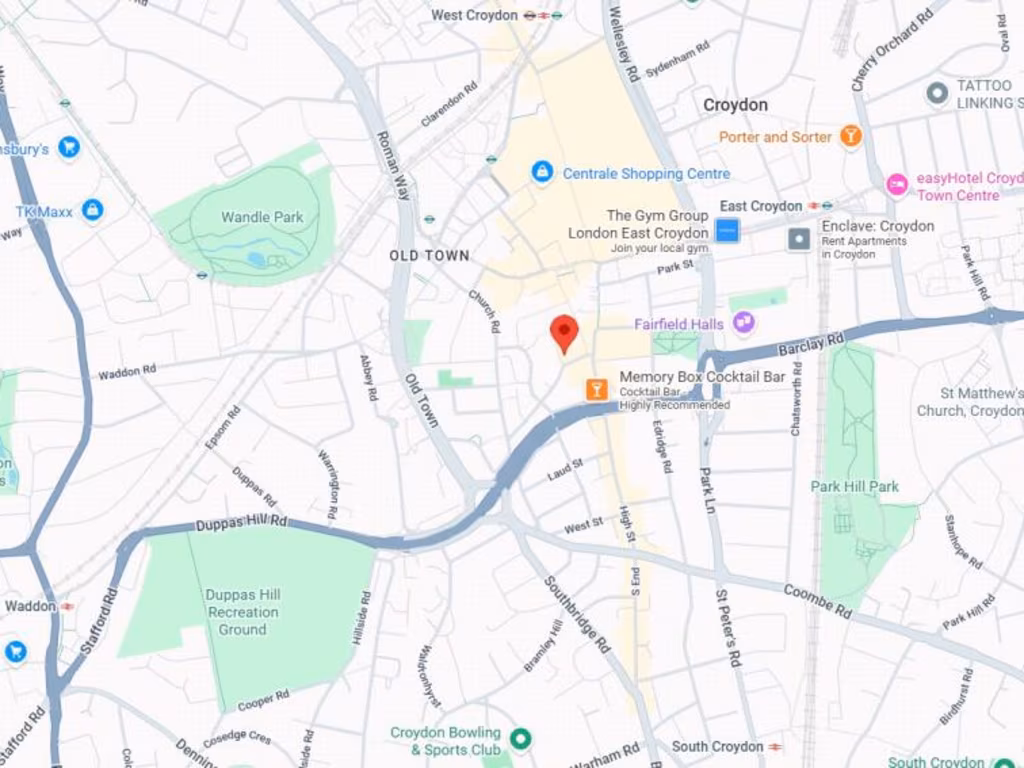Select the East Croydon station label
Screen dimensions: 1024x768
pos(760,206)
